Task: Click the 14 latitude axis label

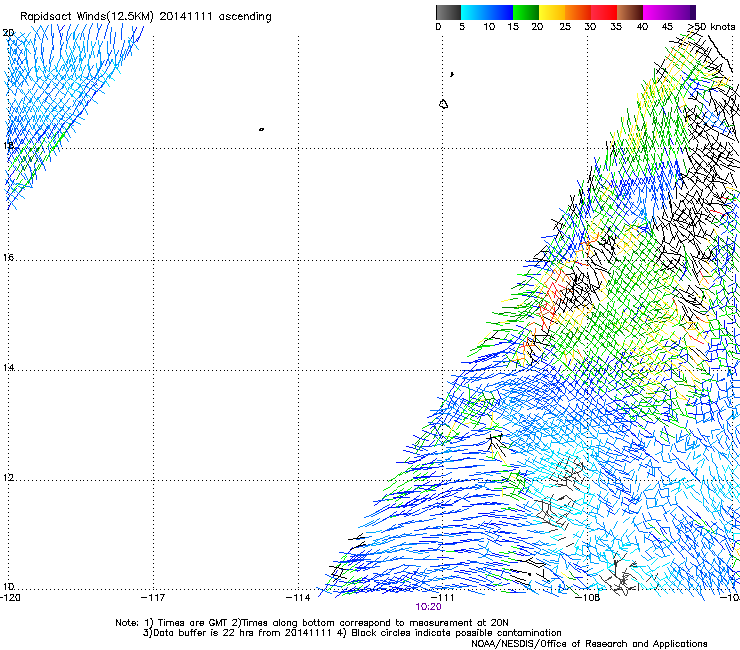Action: [x=8, y=368]
